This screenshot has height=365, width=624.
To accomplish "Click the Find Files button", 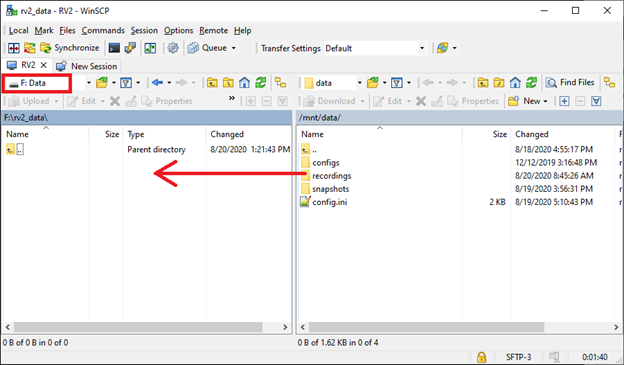I will [x=570, y=82].
